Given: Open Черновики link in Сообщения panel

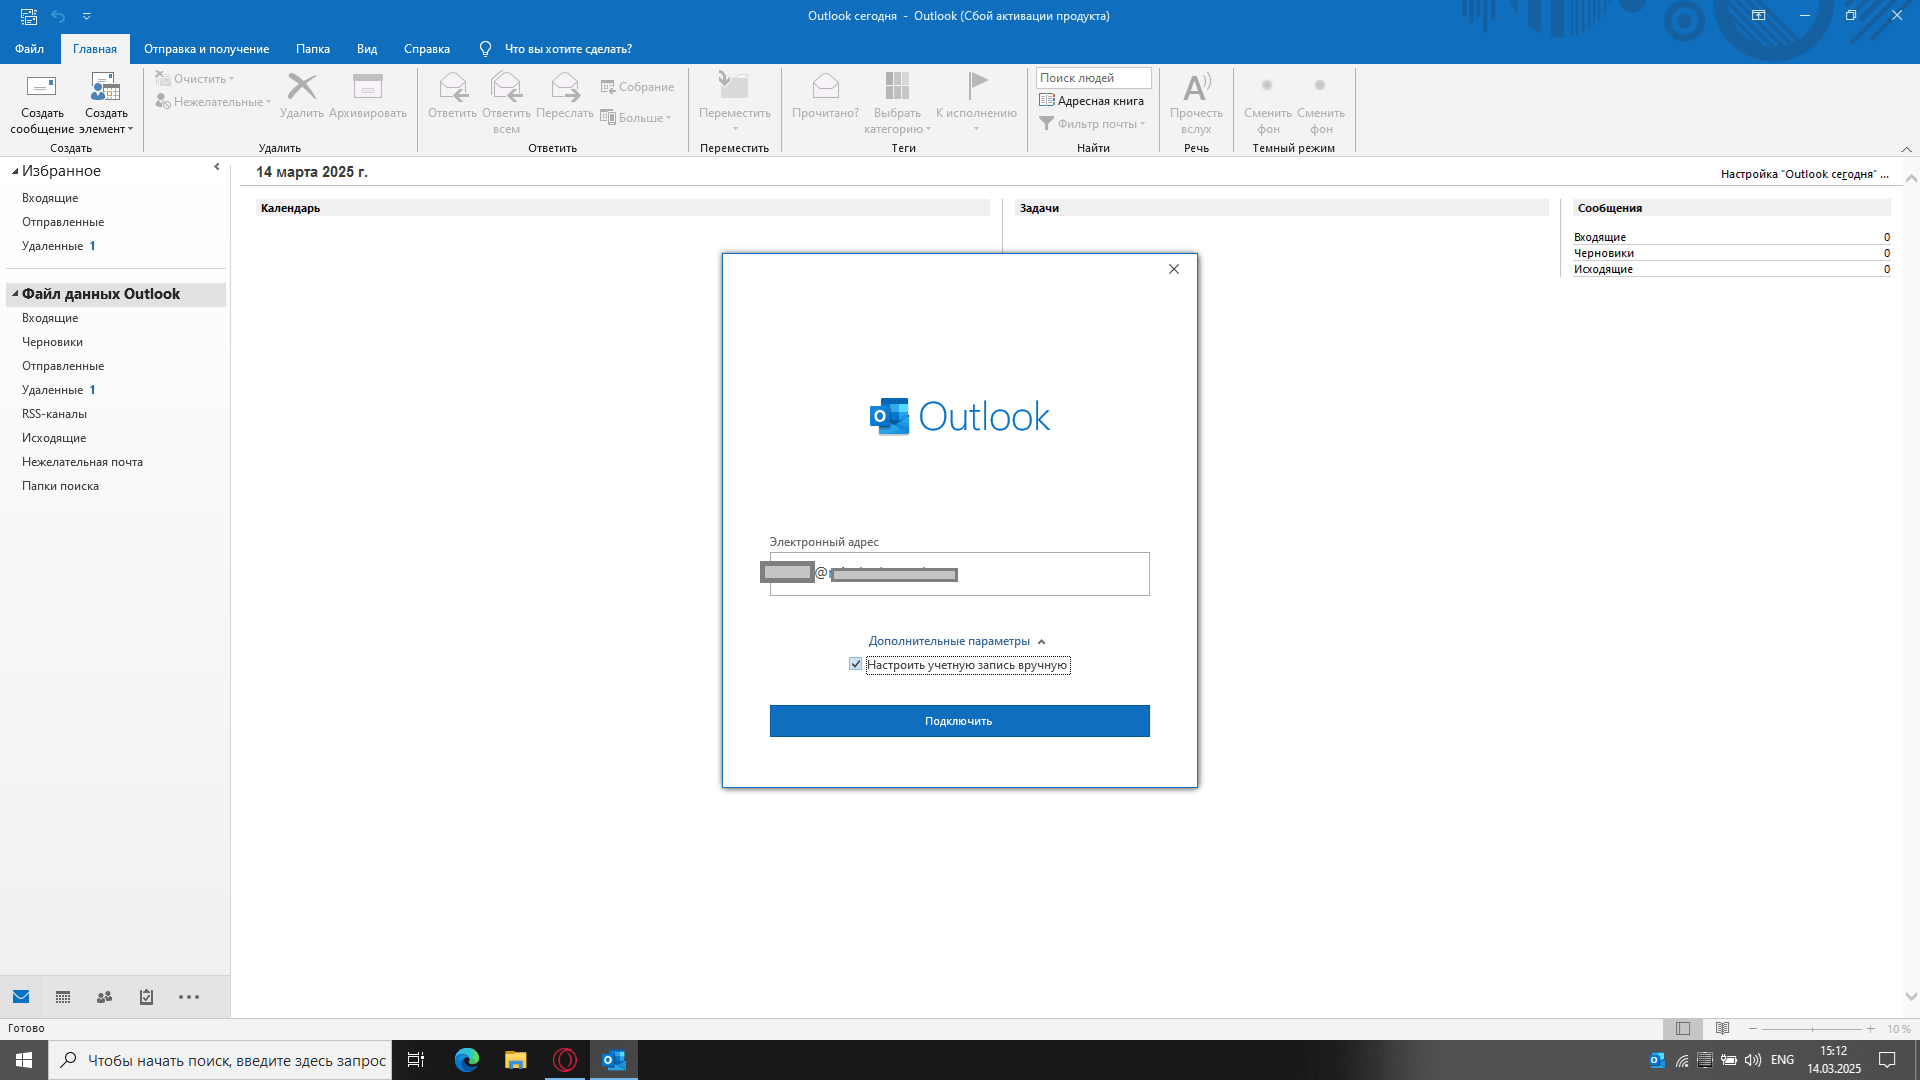Looking at the screenshot, I should [1603, 253].
